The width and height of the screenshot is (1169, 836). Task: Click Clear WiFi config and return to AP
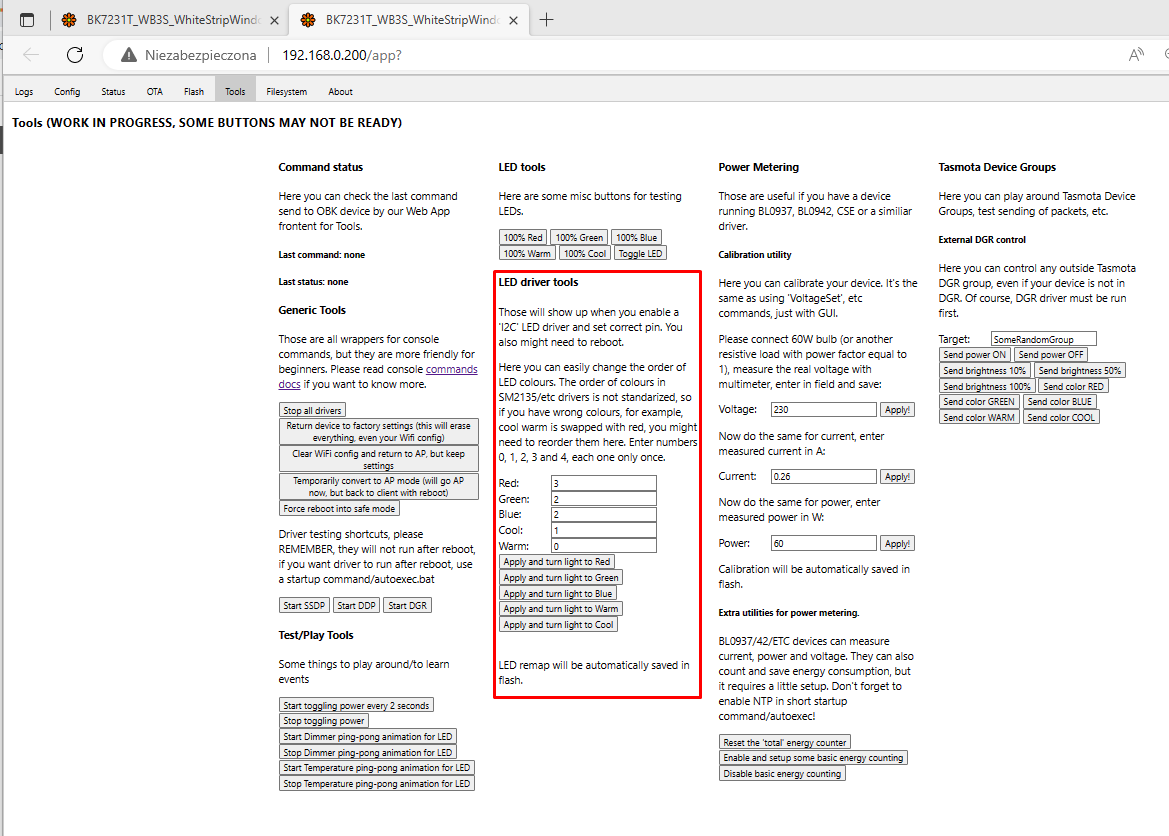tap(379, 459)
